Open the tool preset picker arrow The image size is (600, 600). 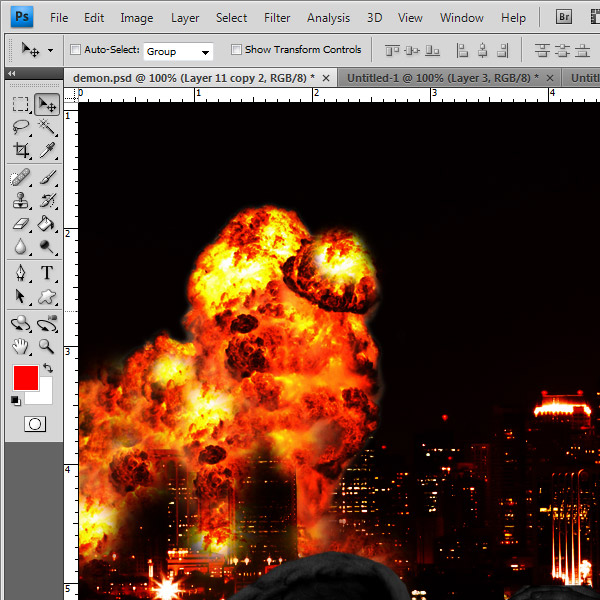(50, 50)
